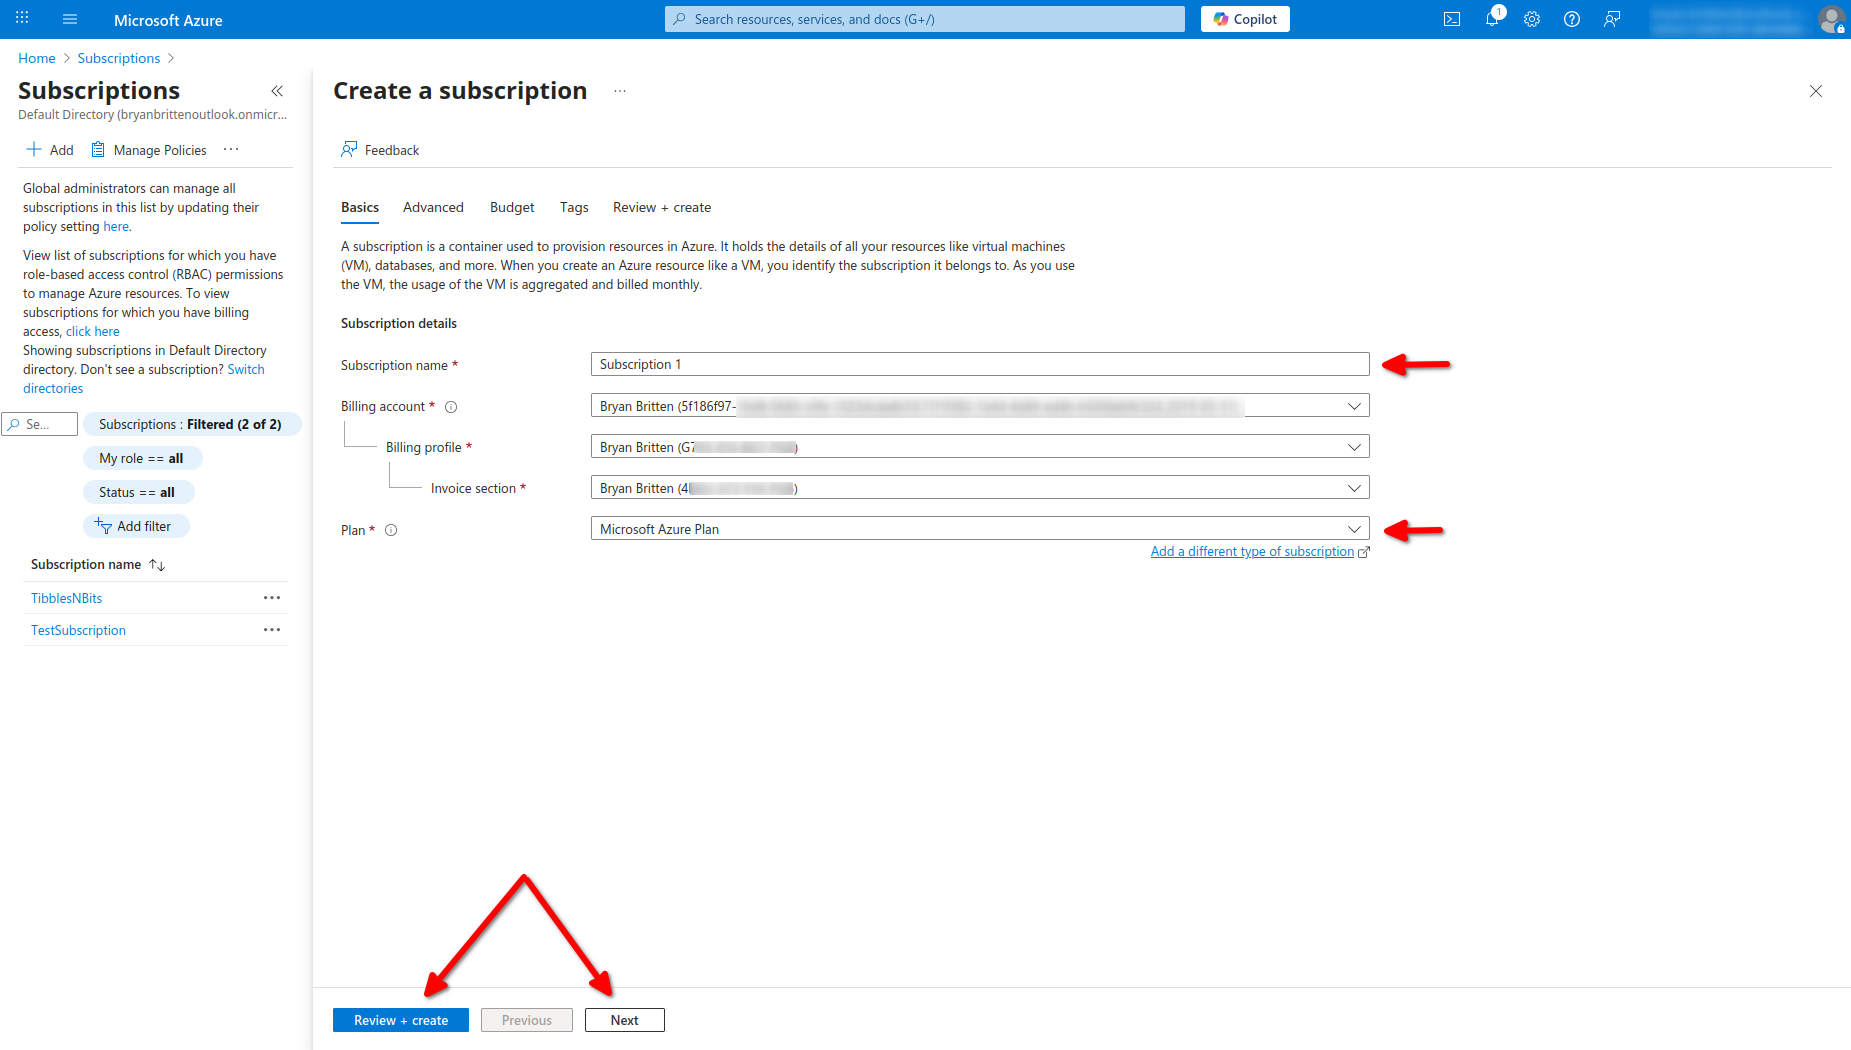
Task: Open the TestSubscription subscription
Action: coord(78,630)
